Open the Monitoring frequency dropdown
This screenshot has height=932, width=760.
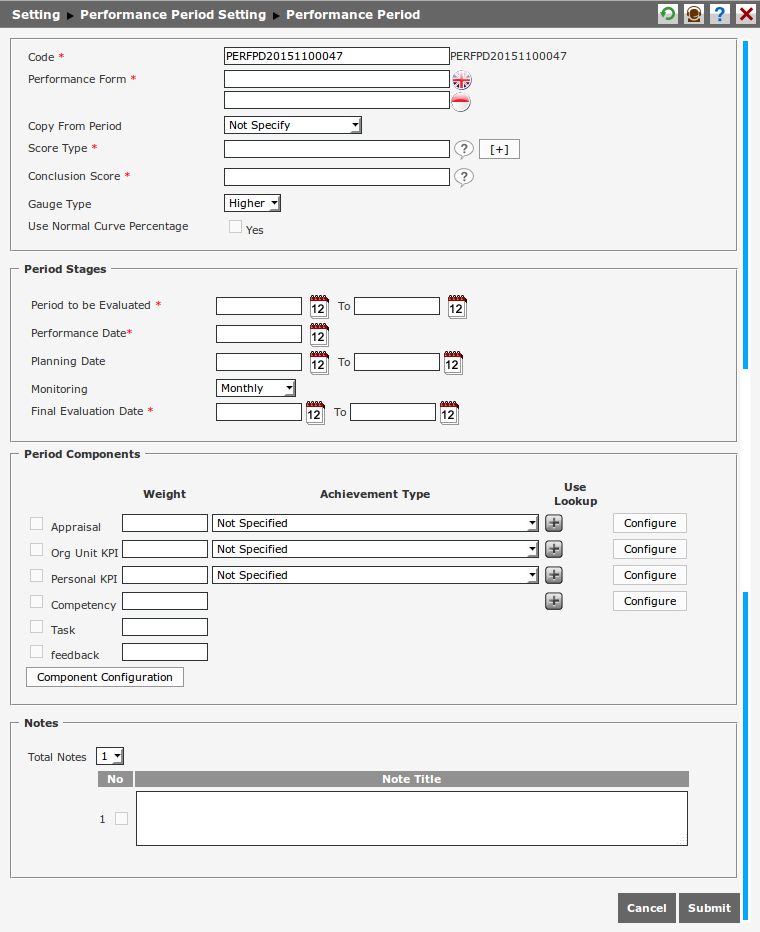(x=256, y=388)
